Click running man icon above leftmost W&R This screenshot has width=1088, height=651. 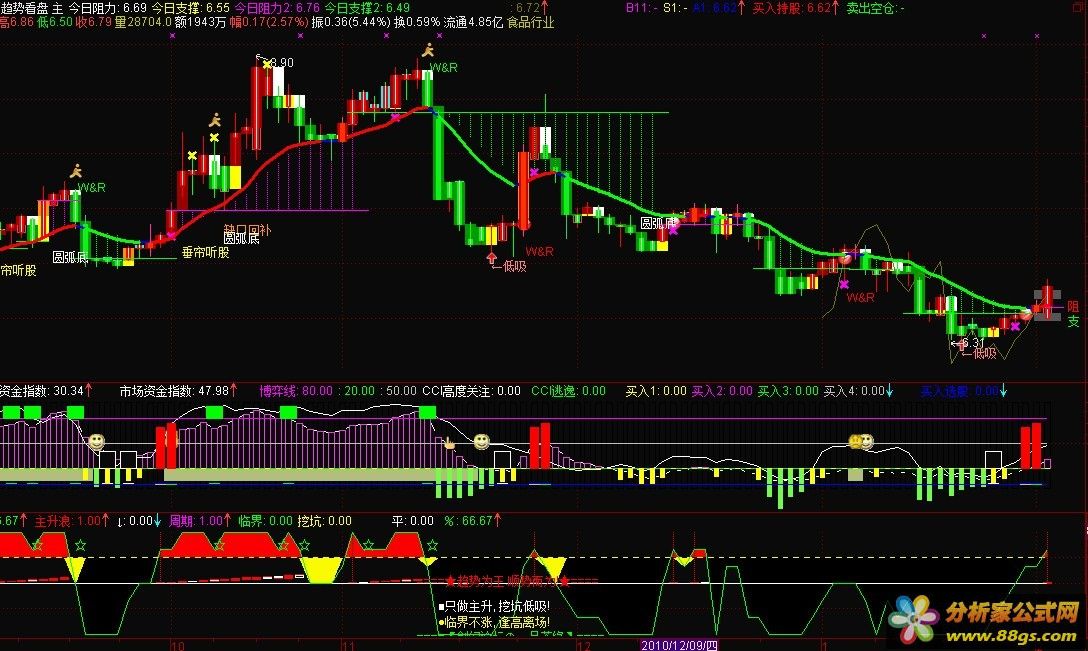click(76, 171)
